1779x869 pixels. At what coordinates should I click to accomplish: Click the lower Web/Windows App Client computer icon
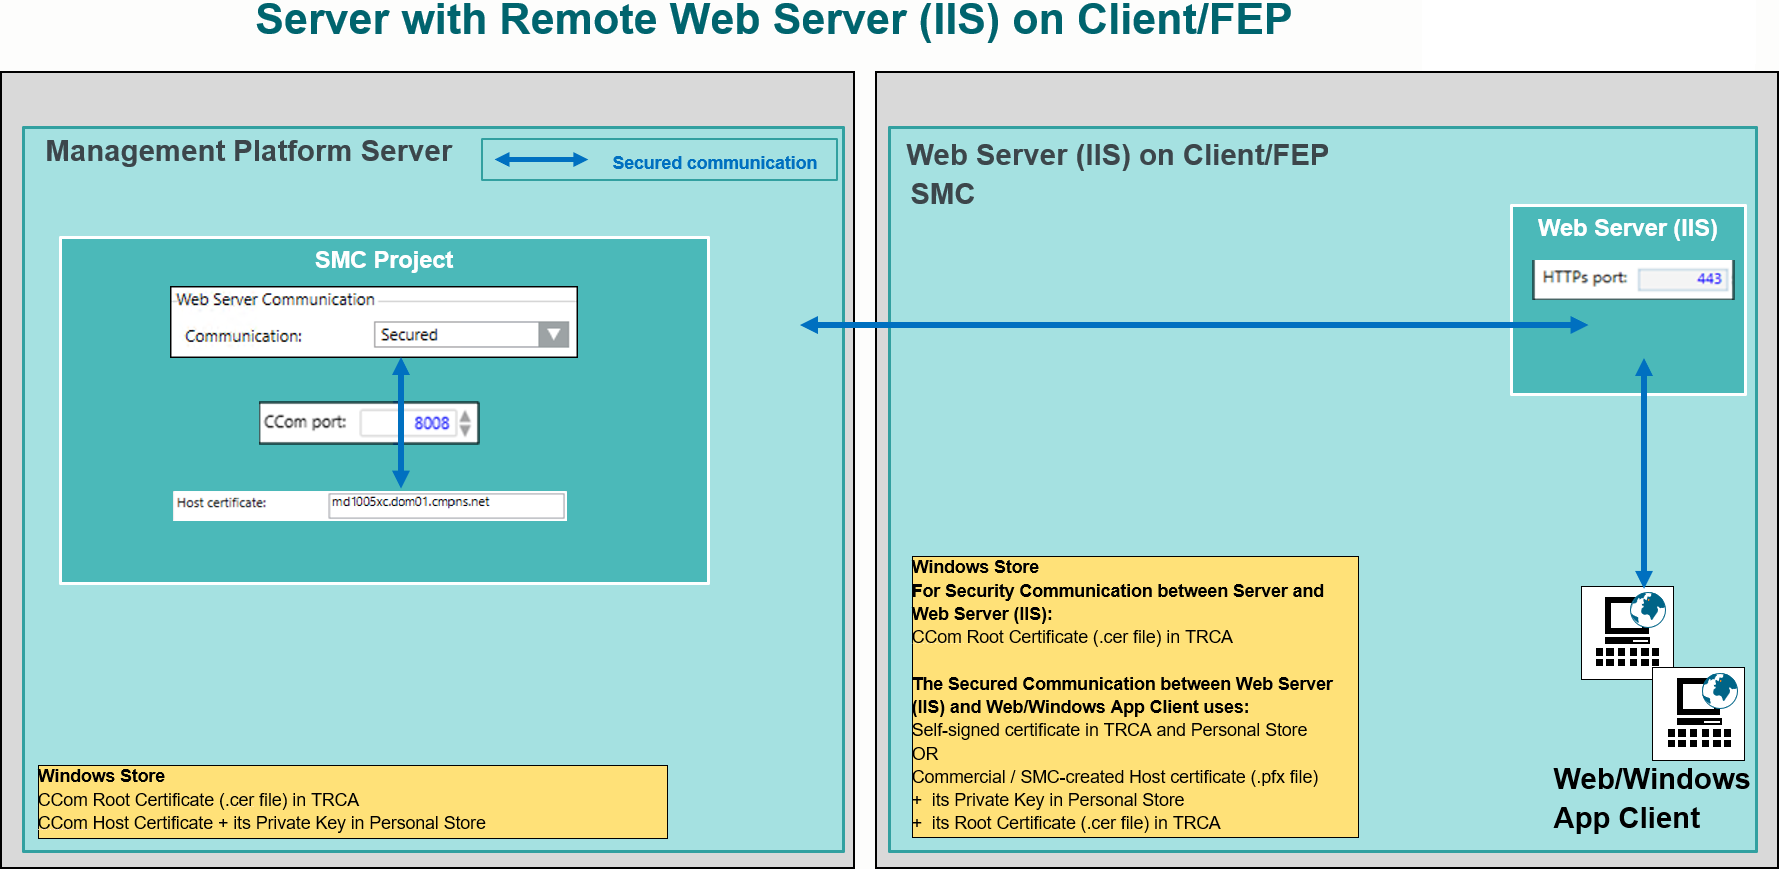tap(1698, 713)
